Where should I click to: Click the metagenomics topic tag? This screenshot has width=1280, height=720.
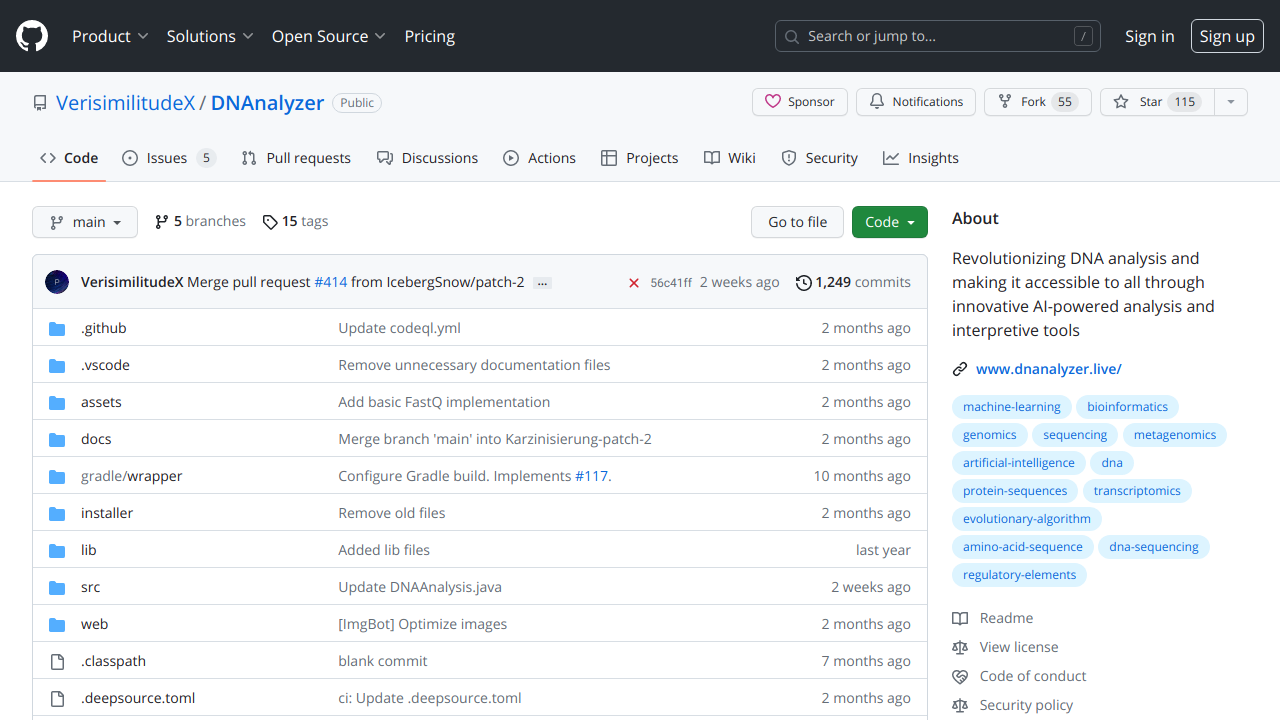pos(1175,435)
